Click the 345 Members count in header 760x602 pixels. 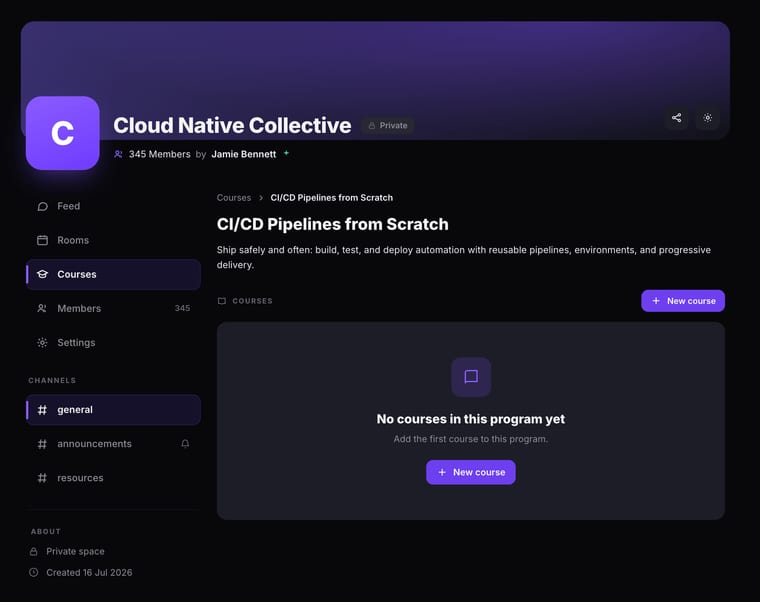click(159, 154)
